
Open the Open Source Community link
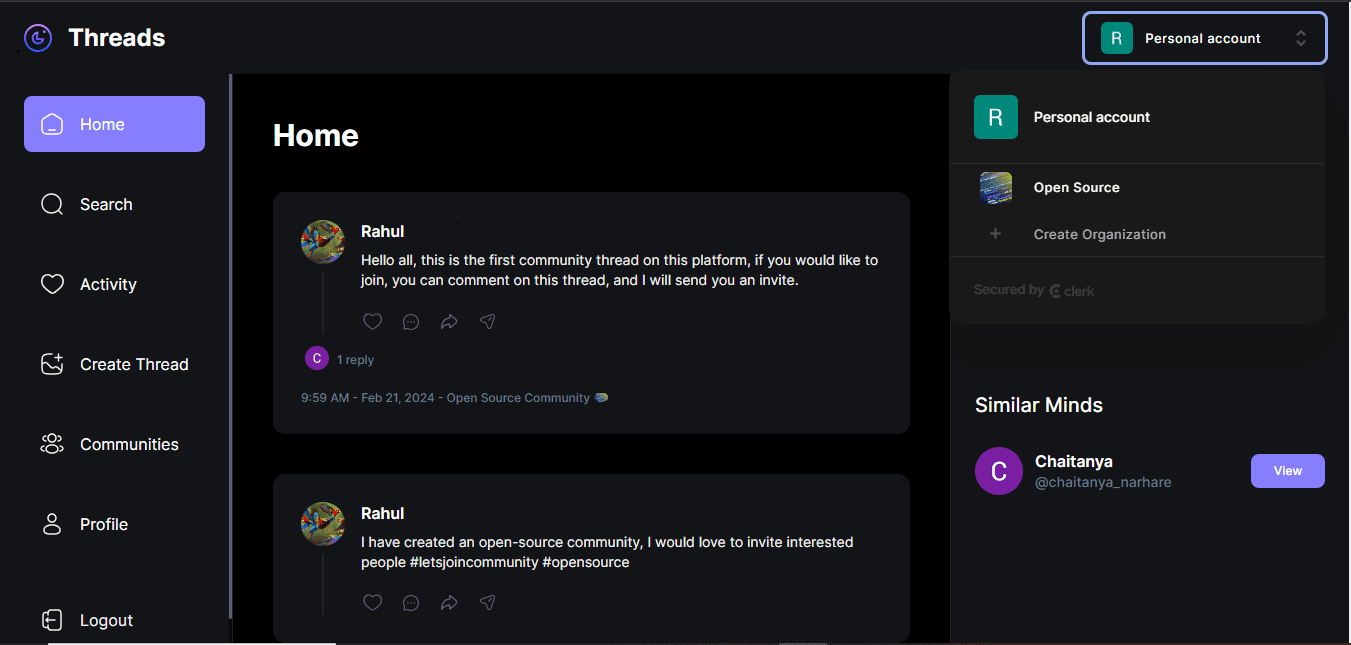(x=518, y=397)
